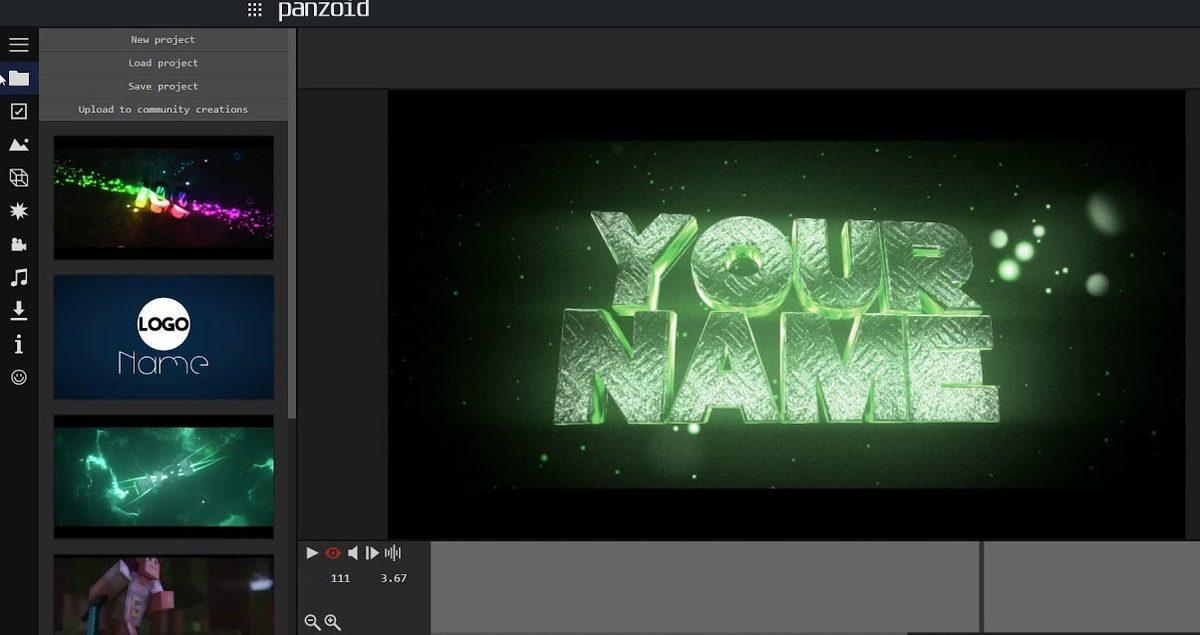Open the checkbox checklist sidebar icon
1200x635 pixels.
(18, 111)
